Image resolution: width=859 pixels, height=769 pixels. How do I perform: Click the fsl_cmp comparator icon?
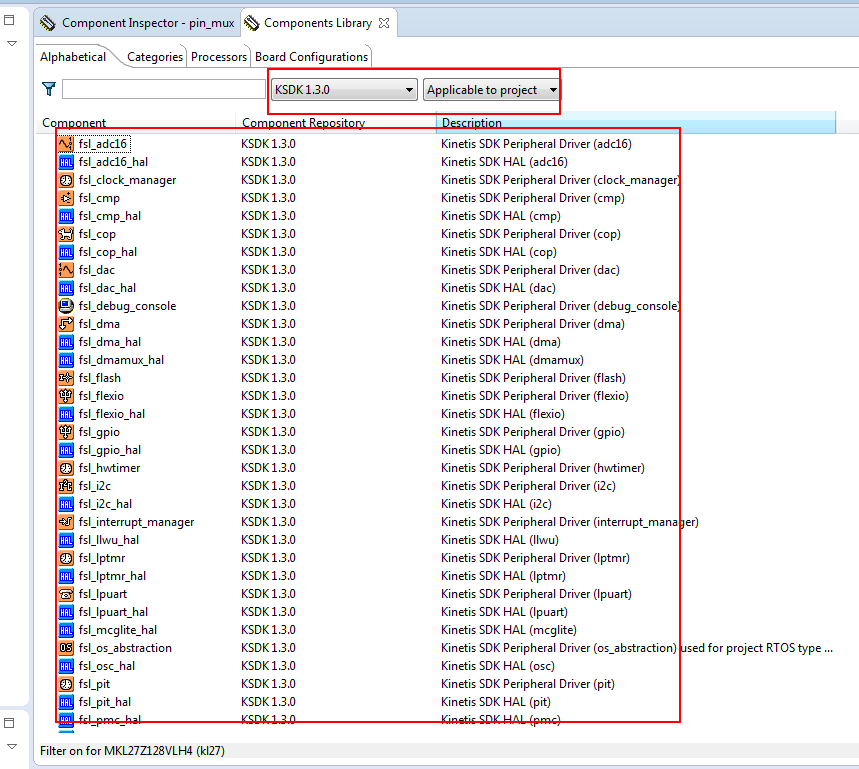[x=66, y=198]
